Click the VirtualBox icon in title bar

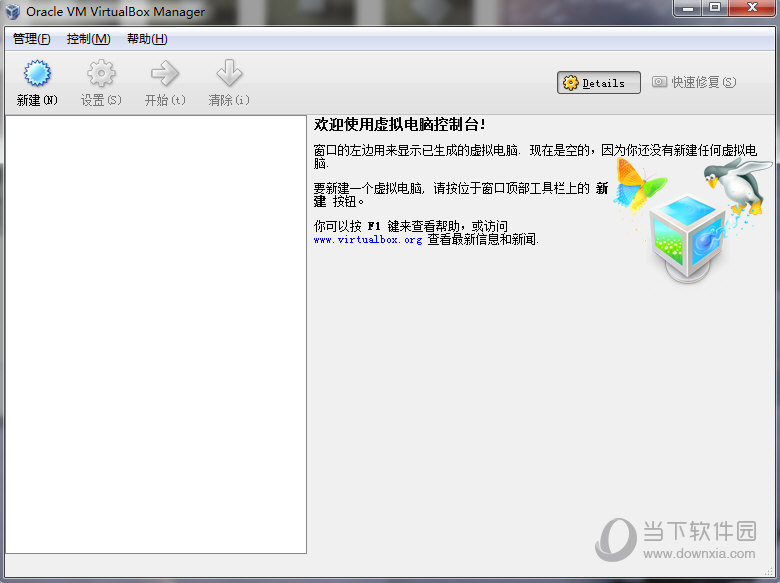(x=13, y=11)
